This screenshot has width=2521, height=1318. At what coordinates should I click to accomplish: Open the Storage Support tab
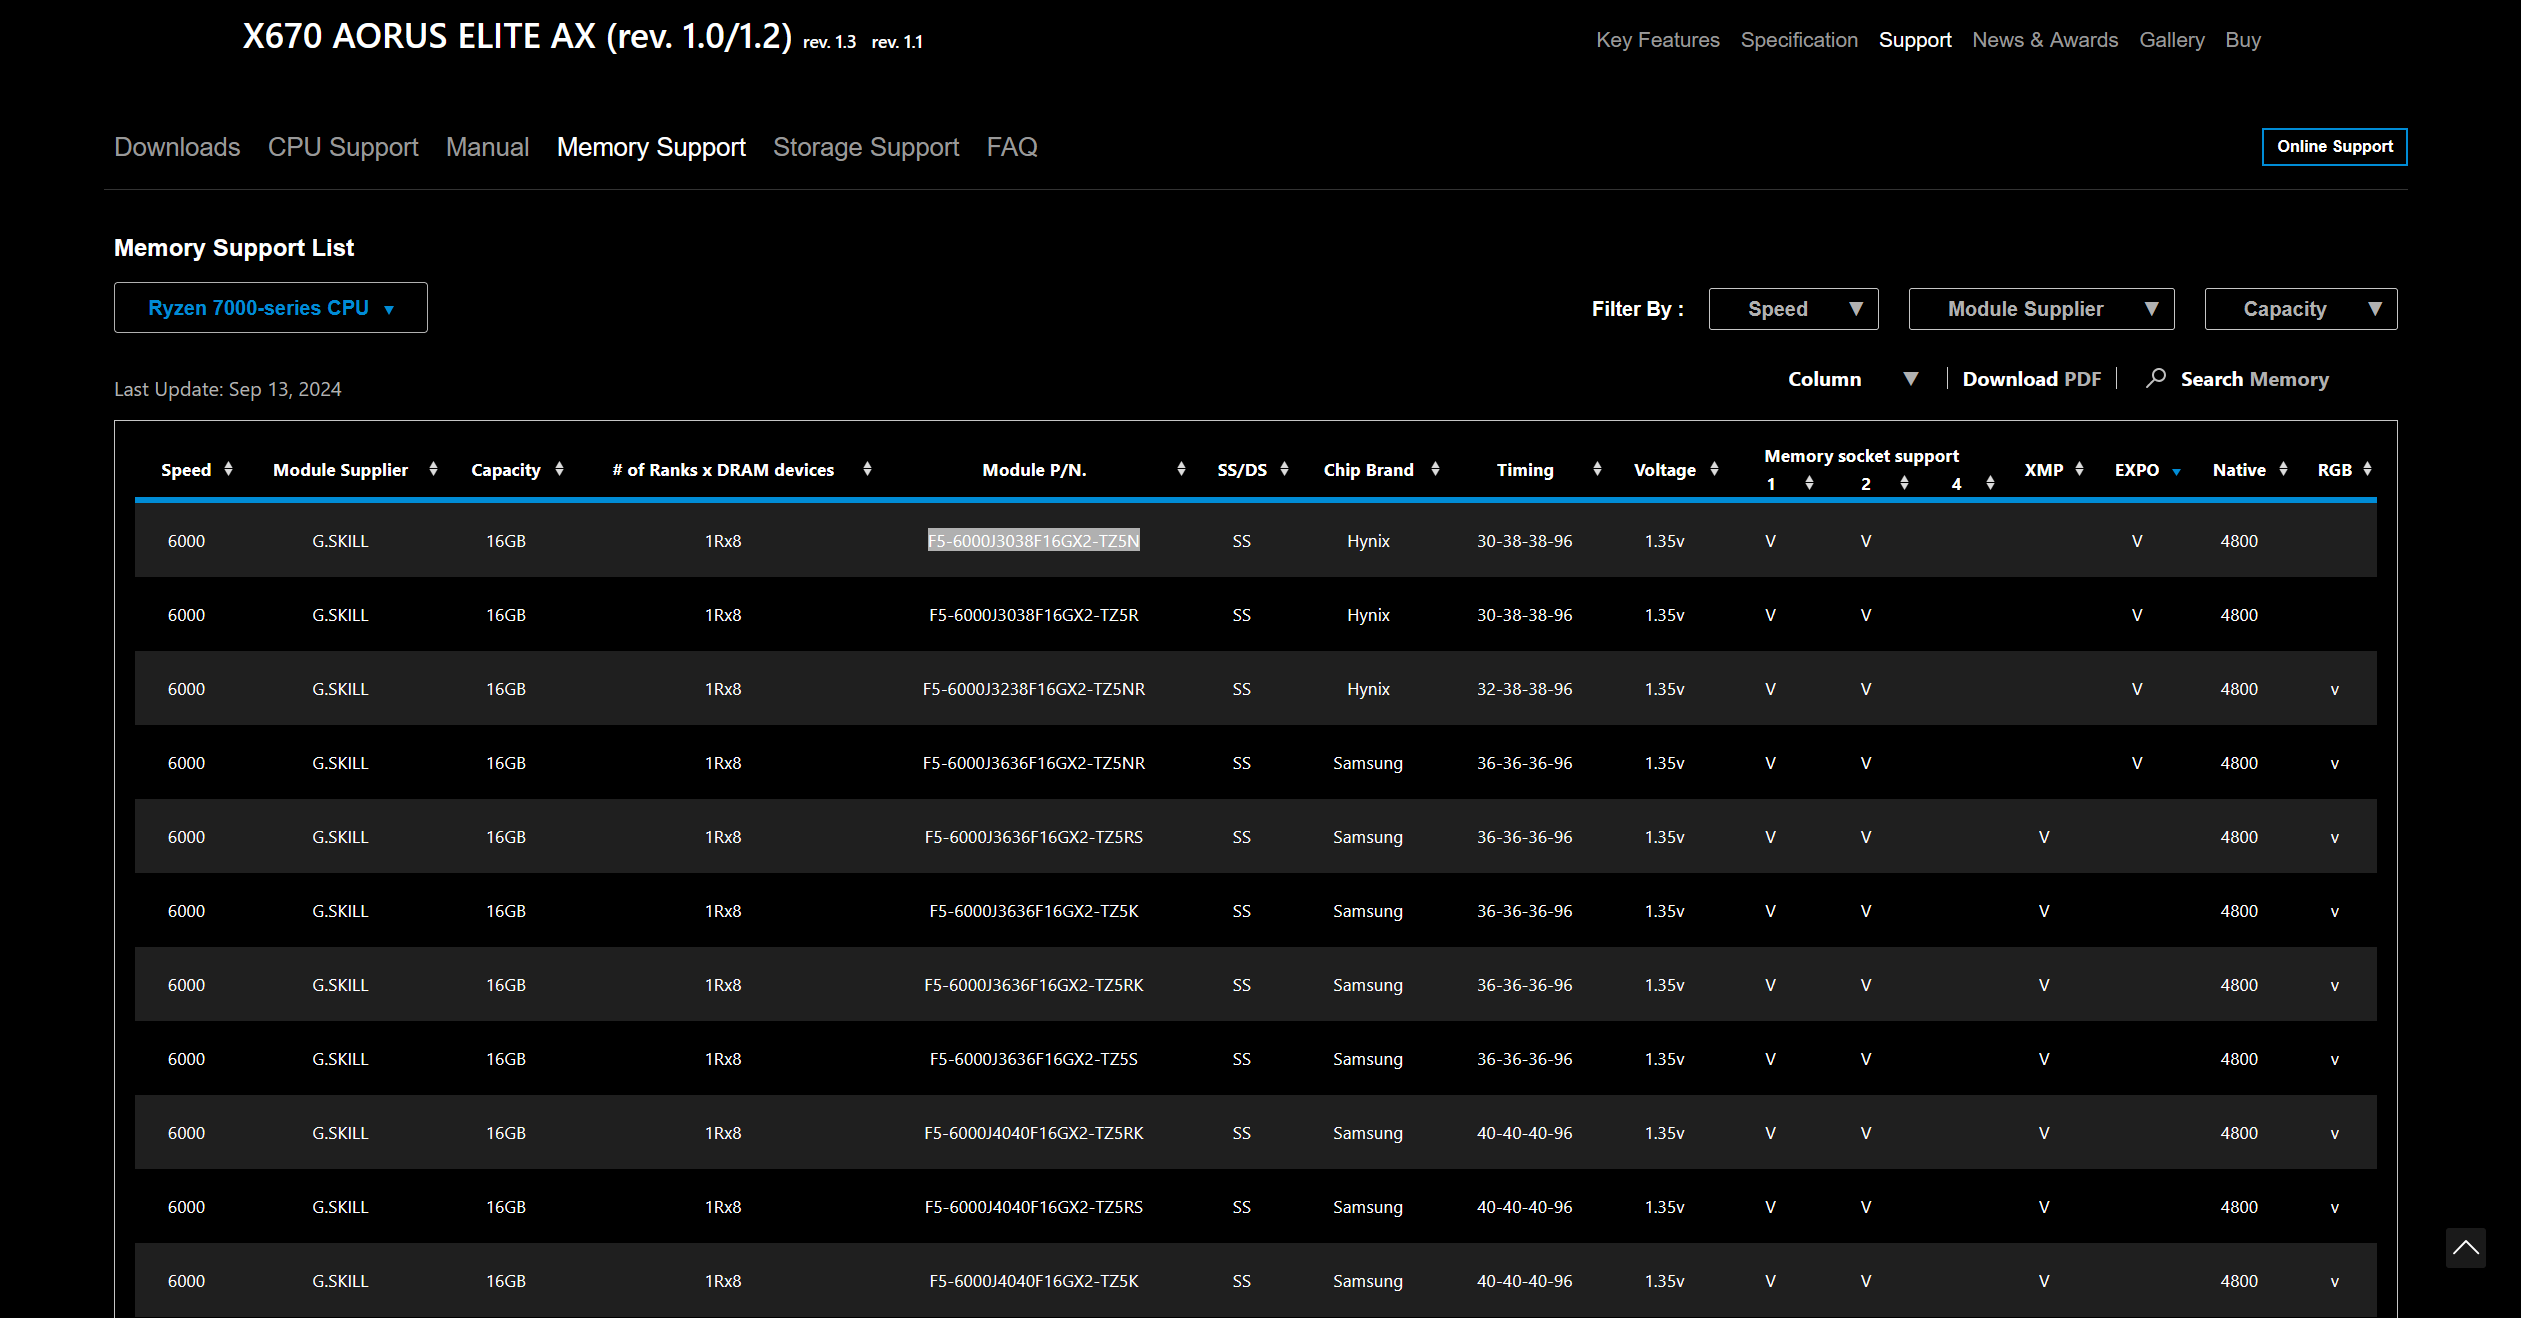865,147
